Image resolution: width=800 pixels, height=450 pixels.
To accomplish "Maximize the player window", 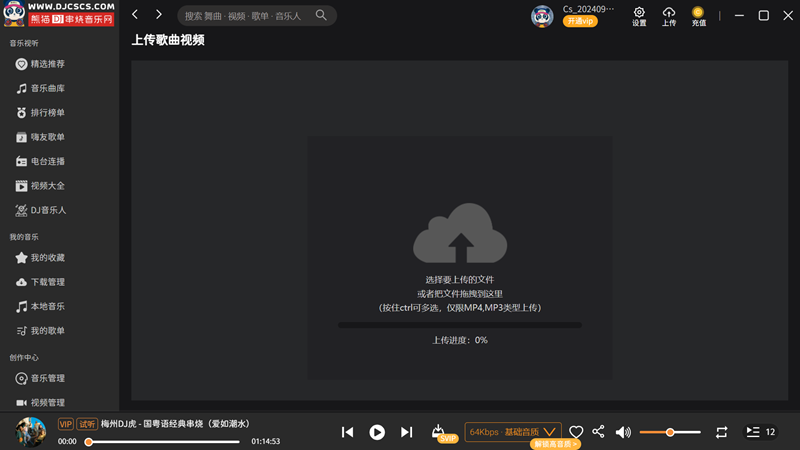I will pos(763,15).
